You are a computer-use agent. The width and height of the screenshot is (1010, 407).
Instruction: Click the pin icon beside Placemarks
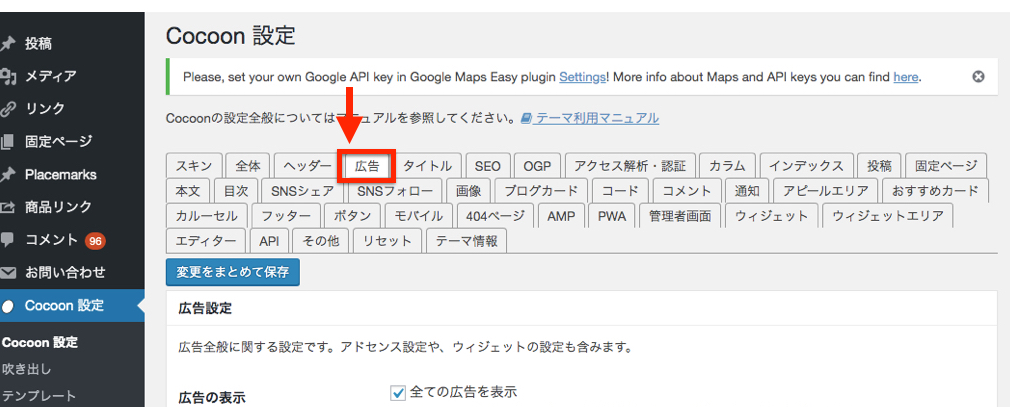[x=8, y=175]
